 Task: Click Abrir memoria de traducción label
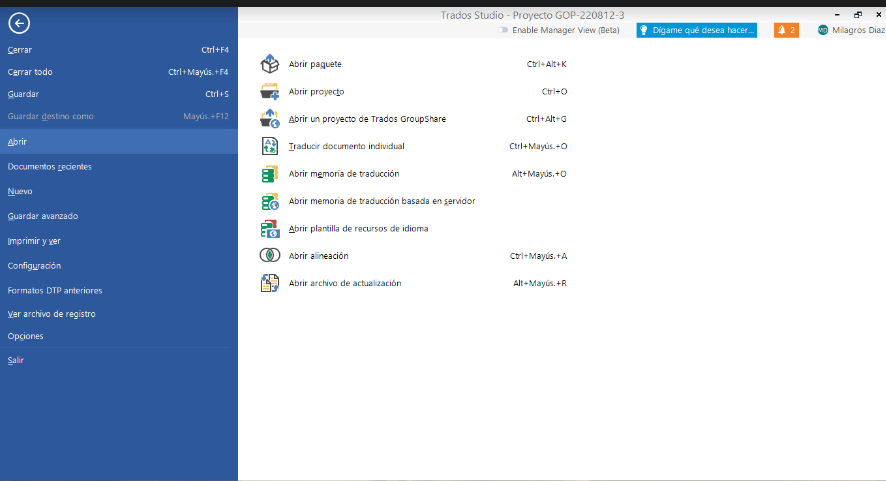point(344,174)
